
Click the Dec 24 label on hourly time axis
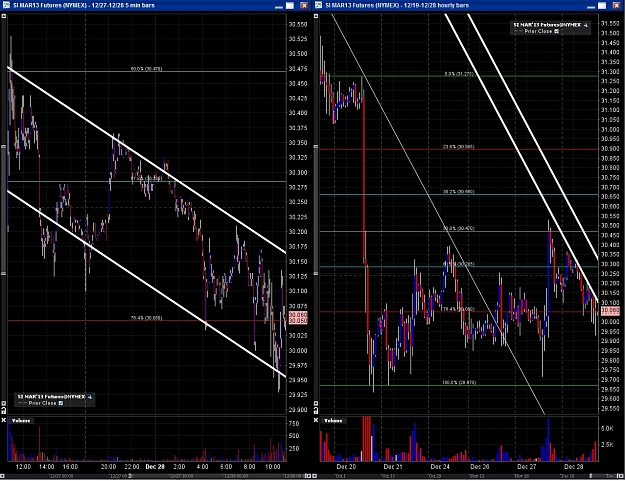(x=440, y=467)
